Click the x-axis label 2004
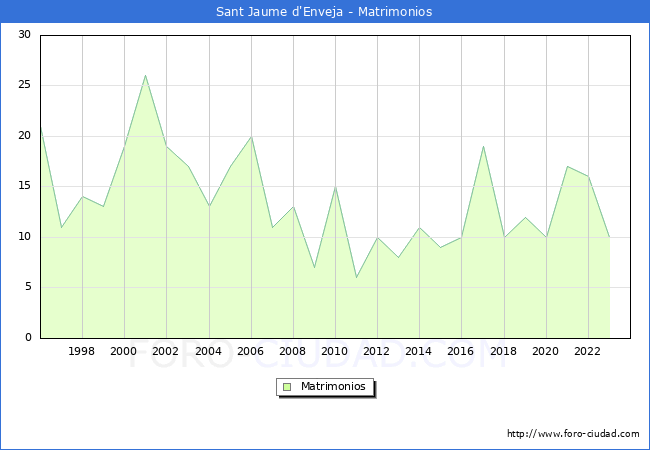 tap(208, 351)
